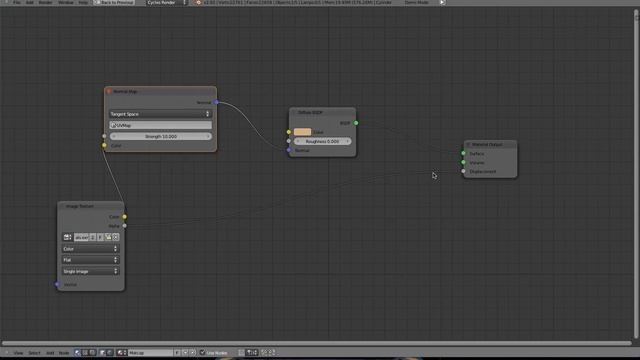
Task: Toggle the Use Nodes checkbox
Action: (202, 353)
